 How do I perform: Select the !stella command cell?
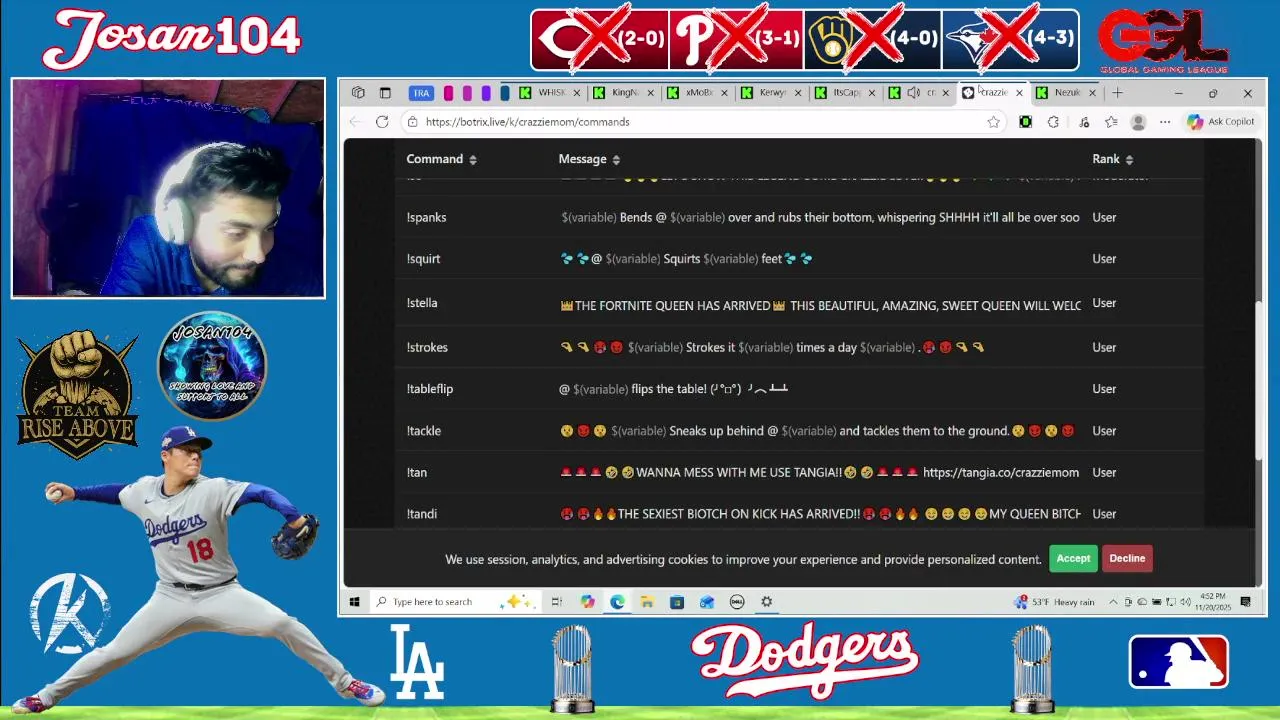coord(422,303)
